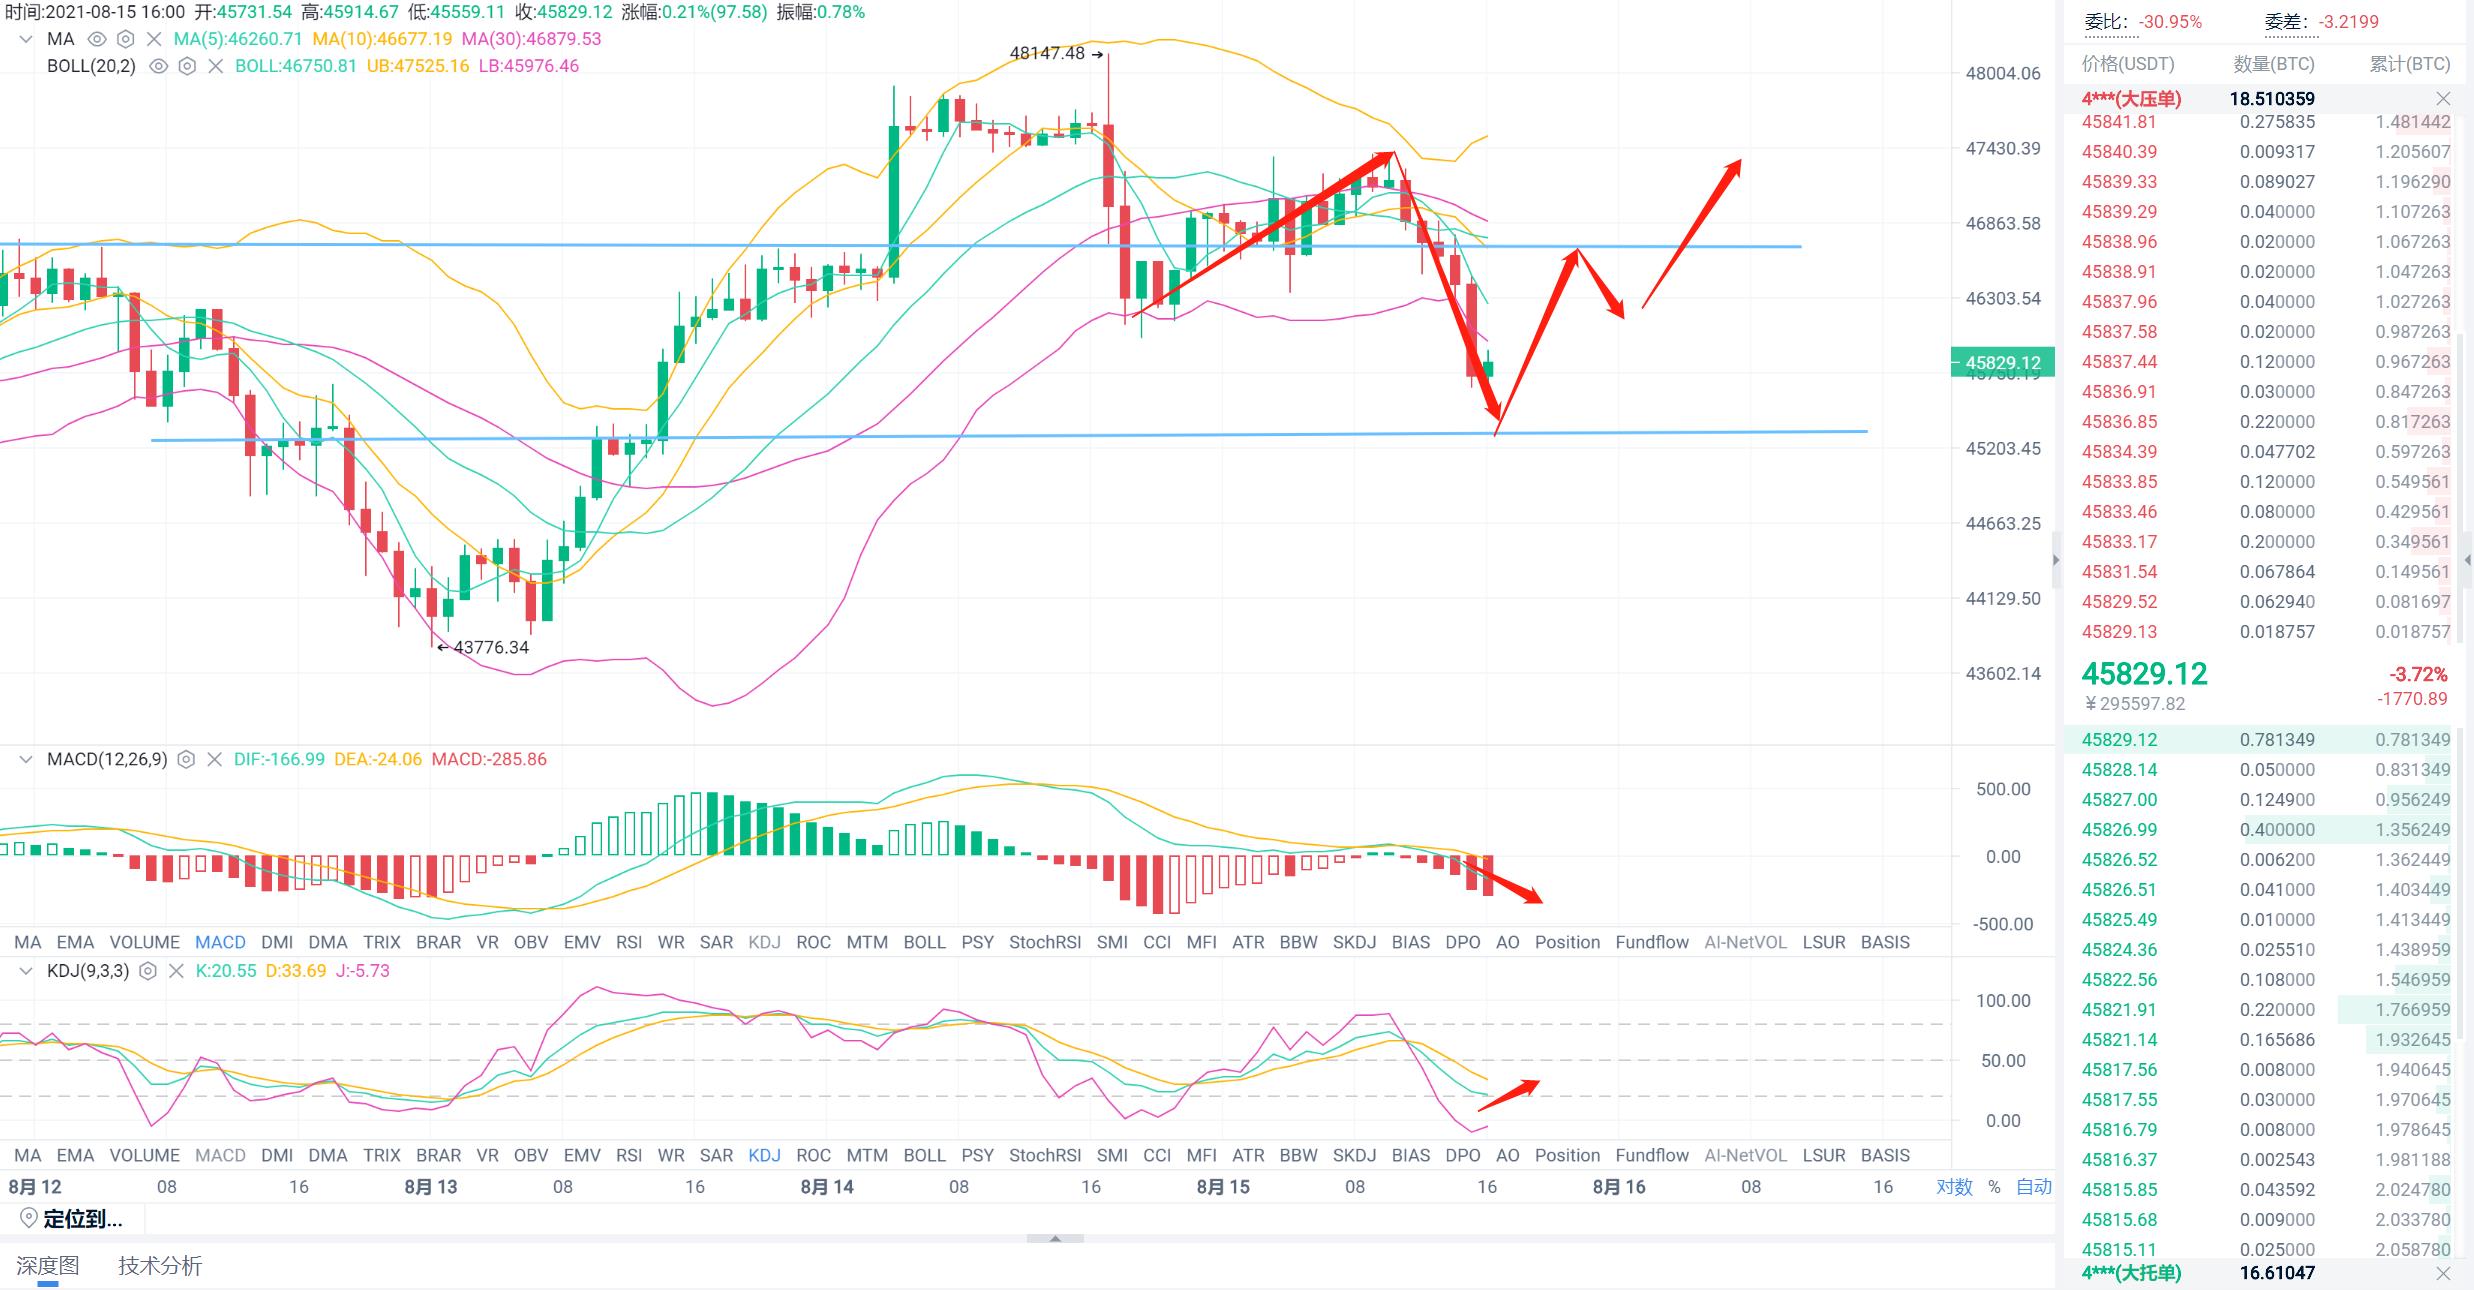Open MACD(12,26,9) settings icon
Screen dimensions: 2474x1290
click(x=186, y=759)
